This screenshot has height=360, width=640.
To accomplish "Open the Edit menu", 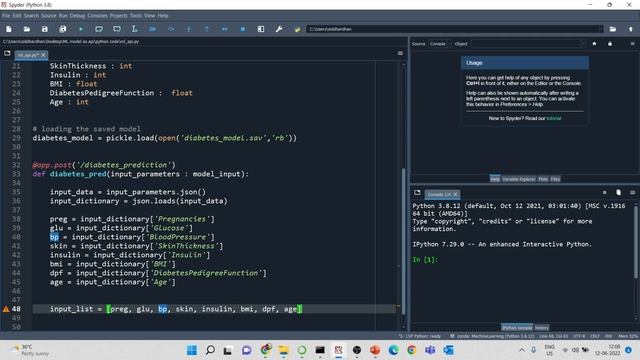I will tap(17, 16).
